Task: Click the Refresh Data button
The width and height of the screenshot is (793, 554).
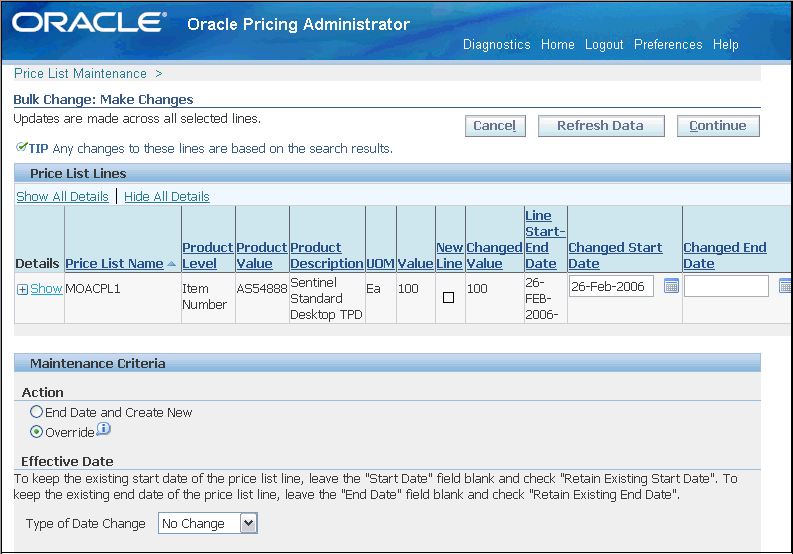Action: 601,125
